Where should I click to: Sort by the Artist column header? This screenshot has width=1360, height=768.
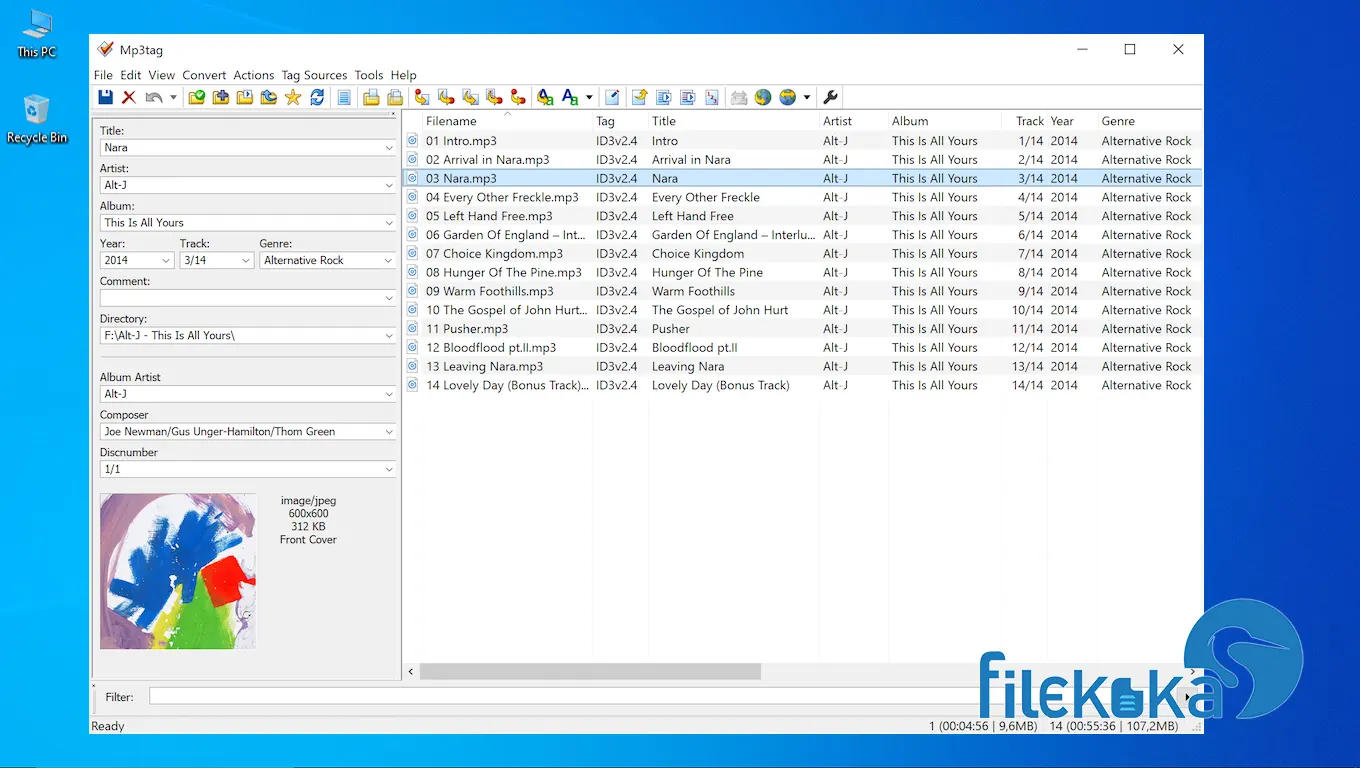(853, 121)
